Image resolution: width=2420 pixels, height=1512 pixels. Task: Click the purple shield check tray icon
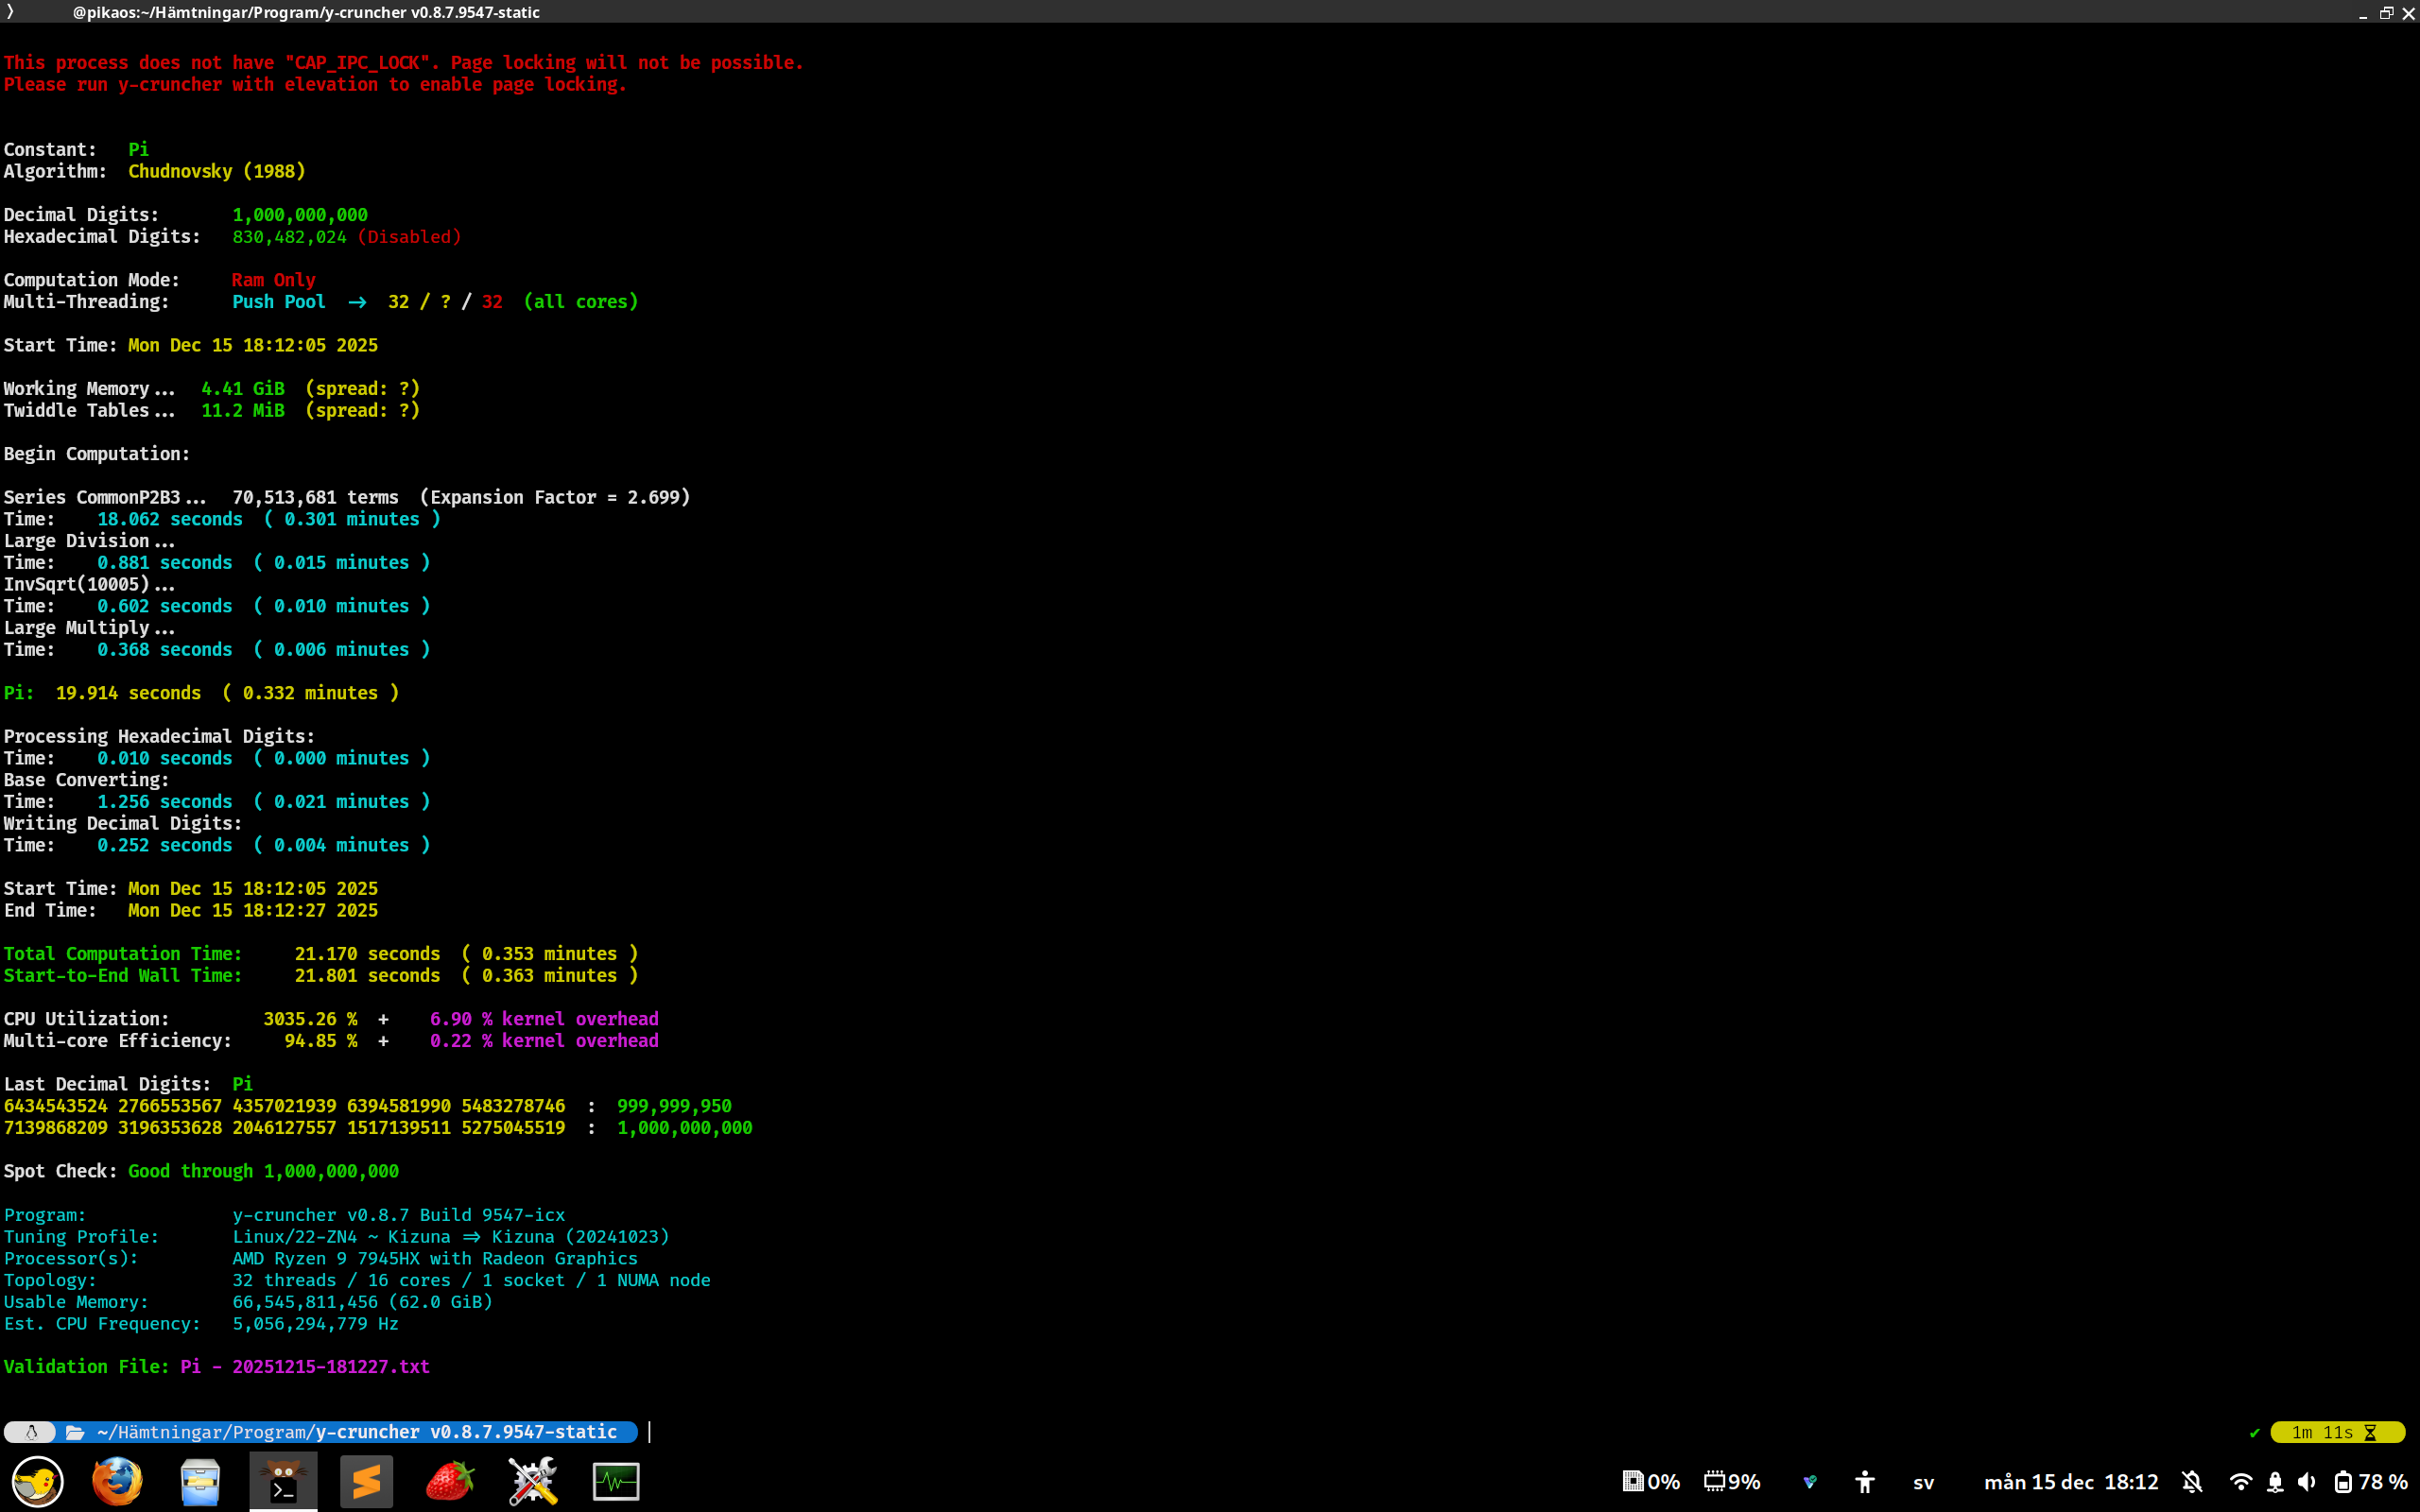pos(1809,1482)
